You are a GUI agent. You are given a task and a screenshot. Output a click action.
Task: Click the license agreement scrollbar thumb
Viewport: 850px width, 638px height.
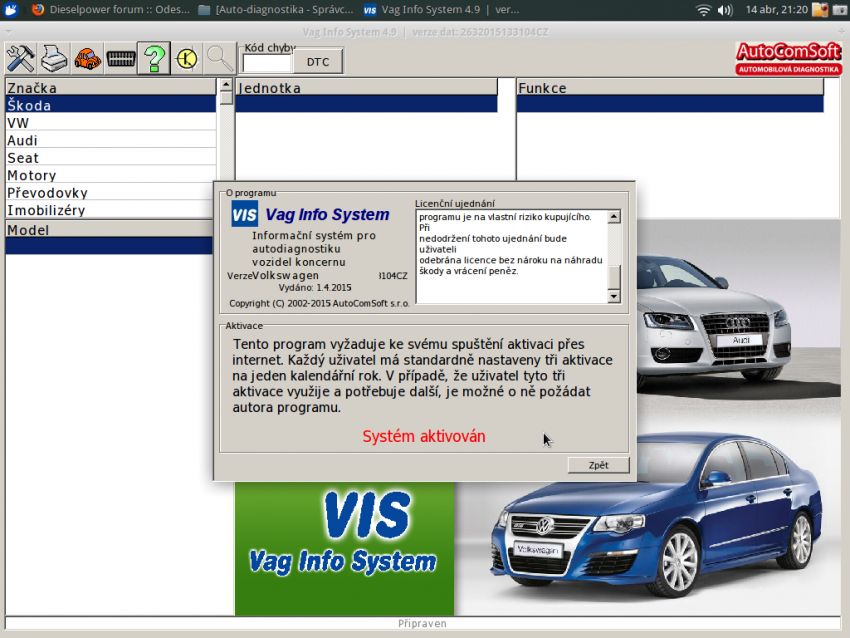614,277
